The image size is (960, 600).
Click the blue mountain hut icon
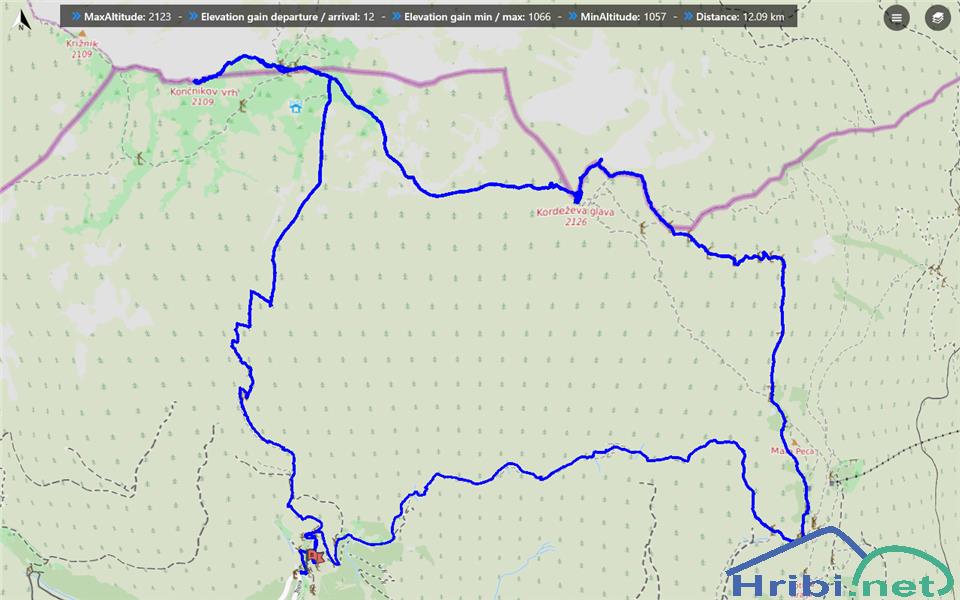coord(295,107)
